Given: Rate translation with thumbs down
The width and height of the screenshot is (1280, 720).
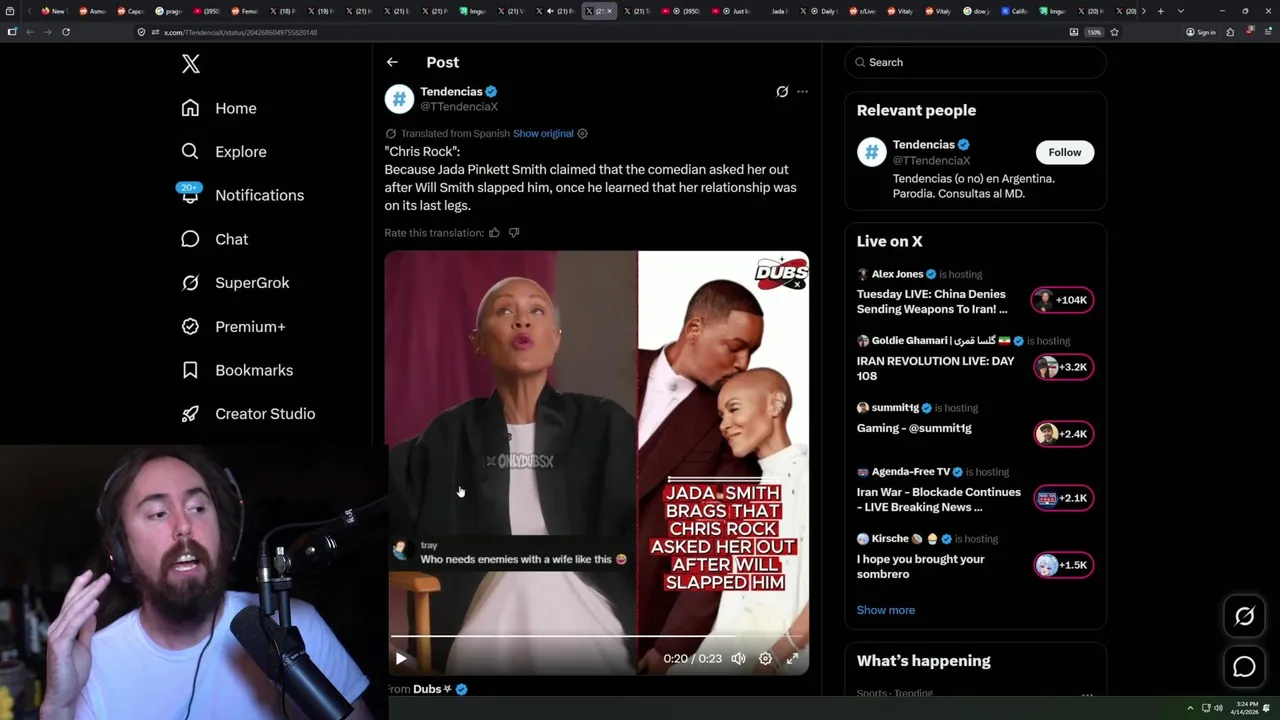Looking at the screenshot, I should (514, 232).
